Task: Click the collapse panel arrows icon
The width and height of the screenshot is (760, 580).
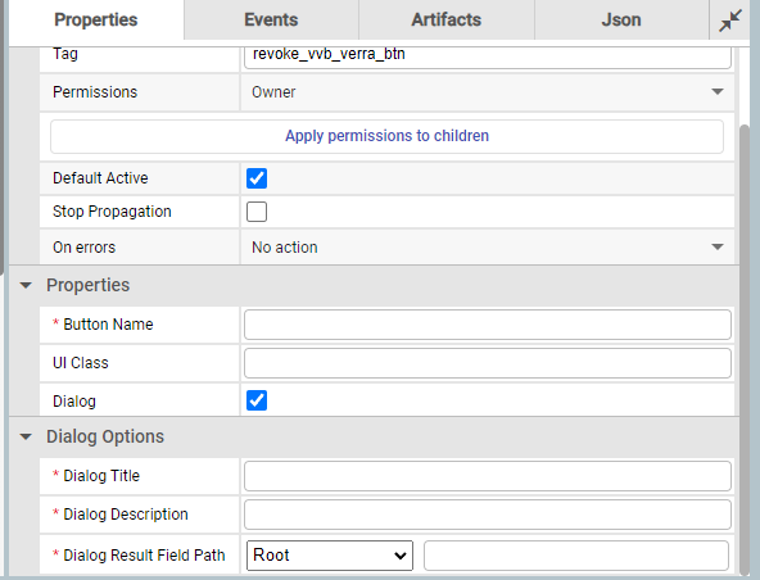Action: coord(731,20)
